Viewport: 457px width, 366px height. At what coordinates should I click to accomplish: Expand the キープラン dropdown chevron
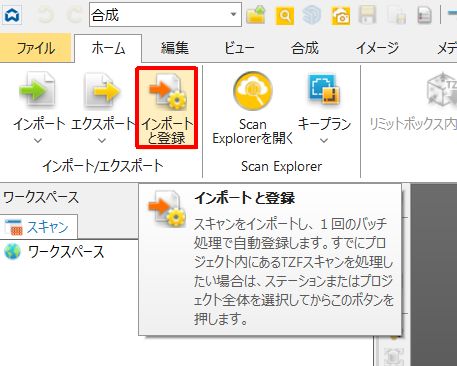coord(324,140)
